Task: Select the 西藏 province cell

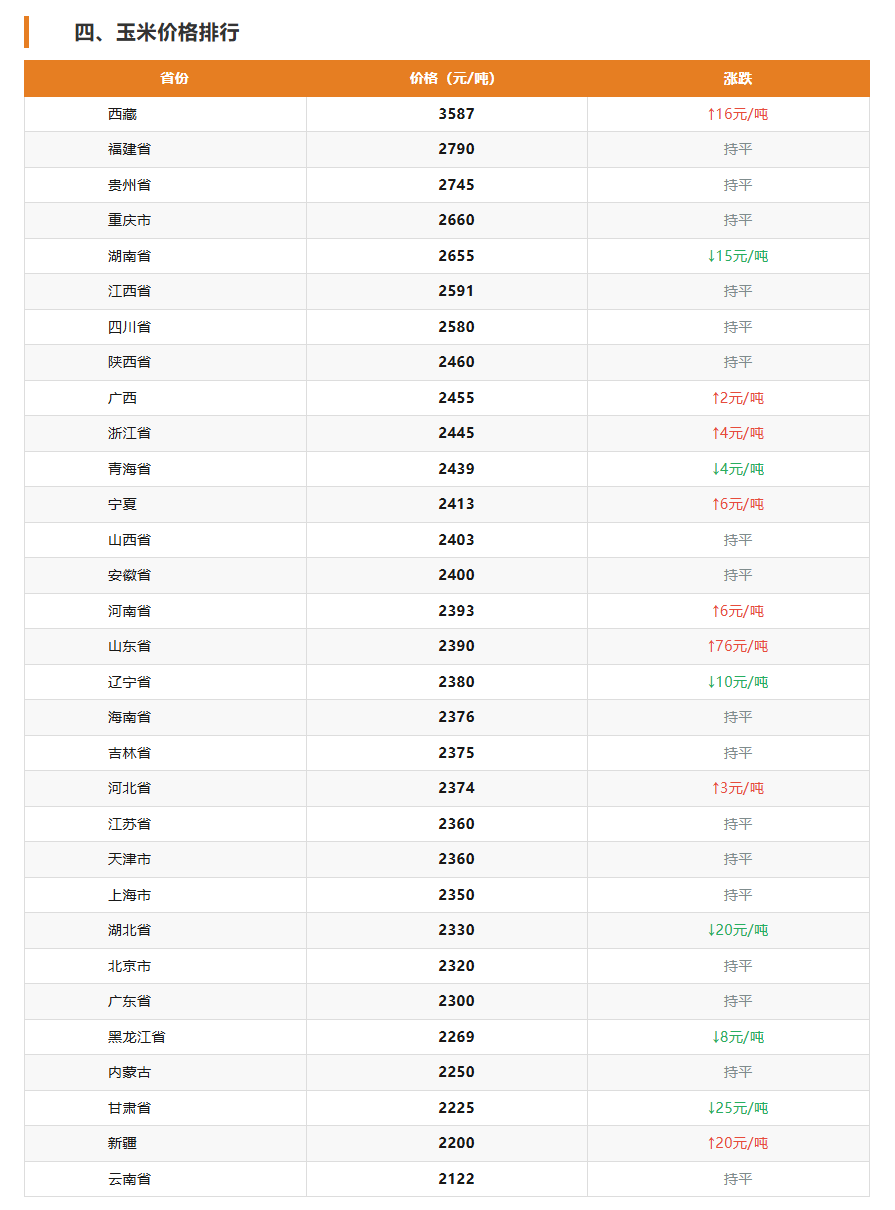Action: coord(122,114)
